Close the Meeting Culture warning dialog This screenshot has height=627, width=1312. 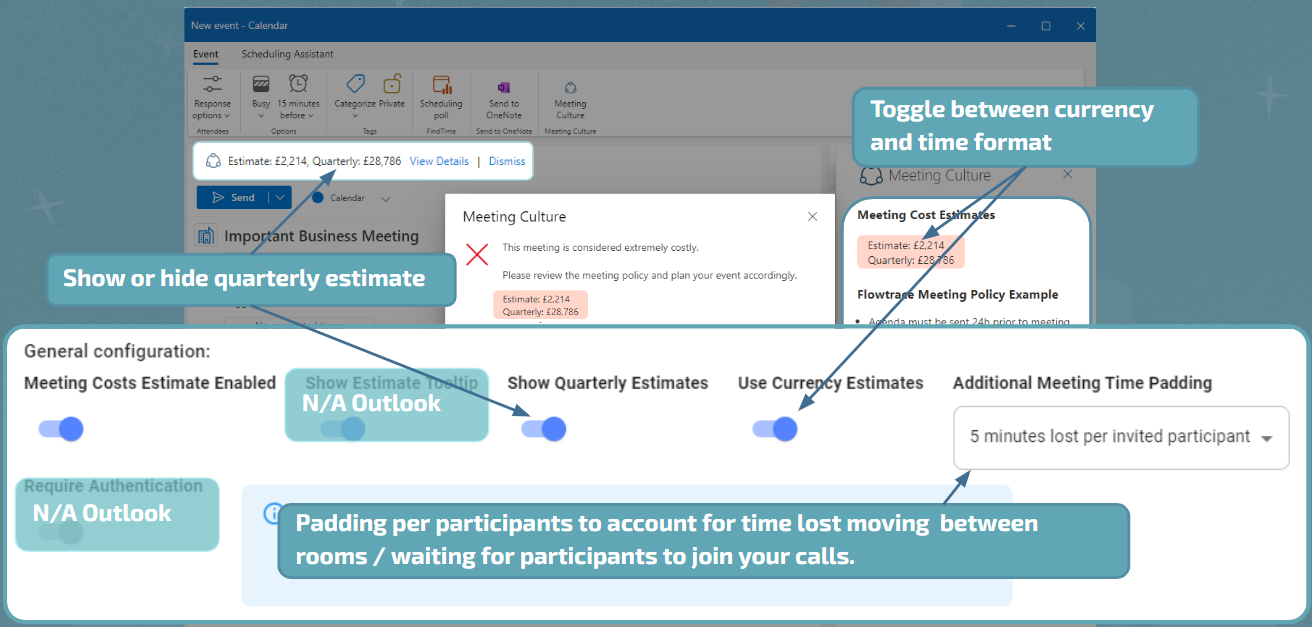[x=812, y=216]
